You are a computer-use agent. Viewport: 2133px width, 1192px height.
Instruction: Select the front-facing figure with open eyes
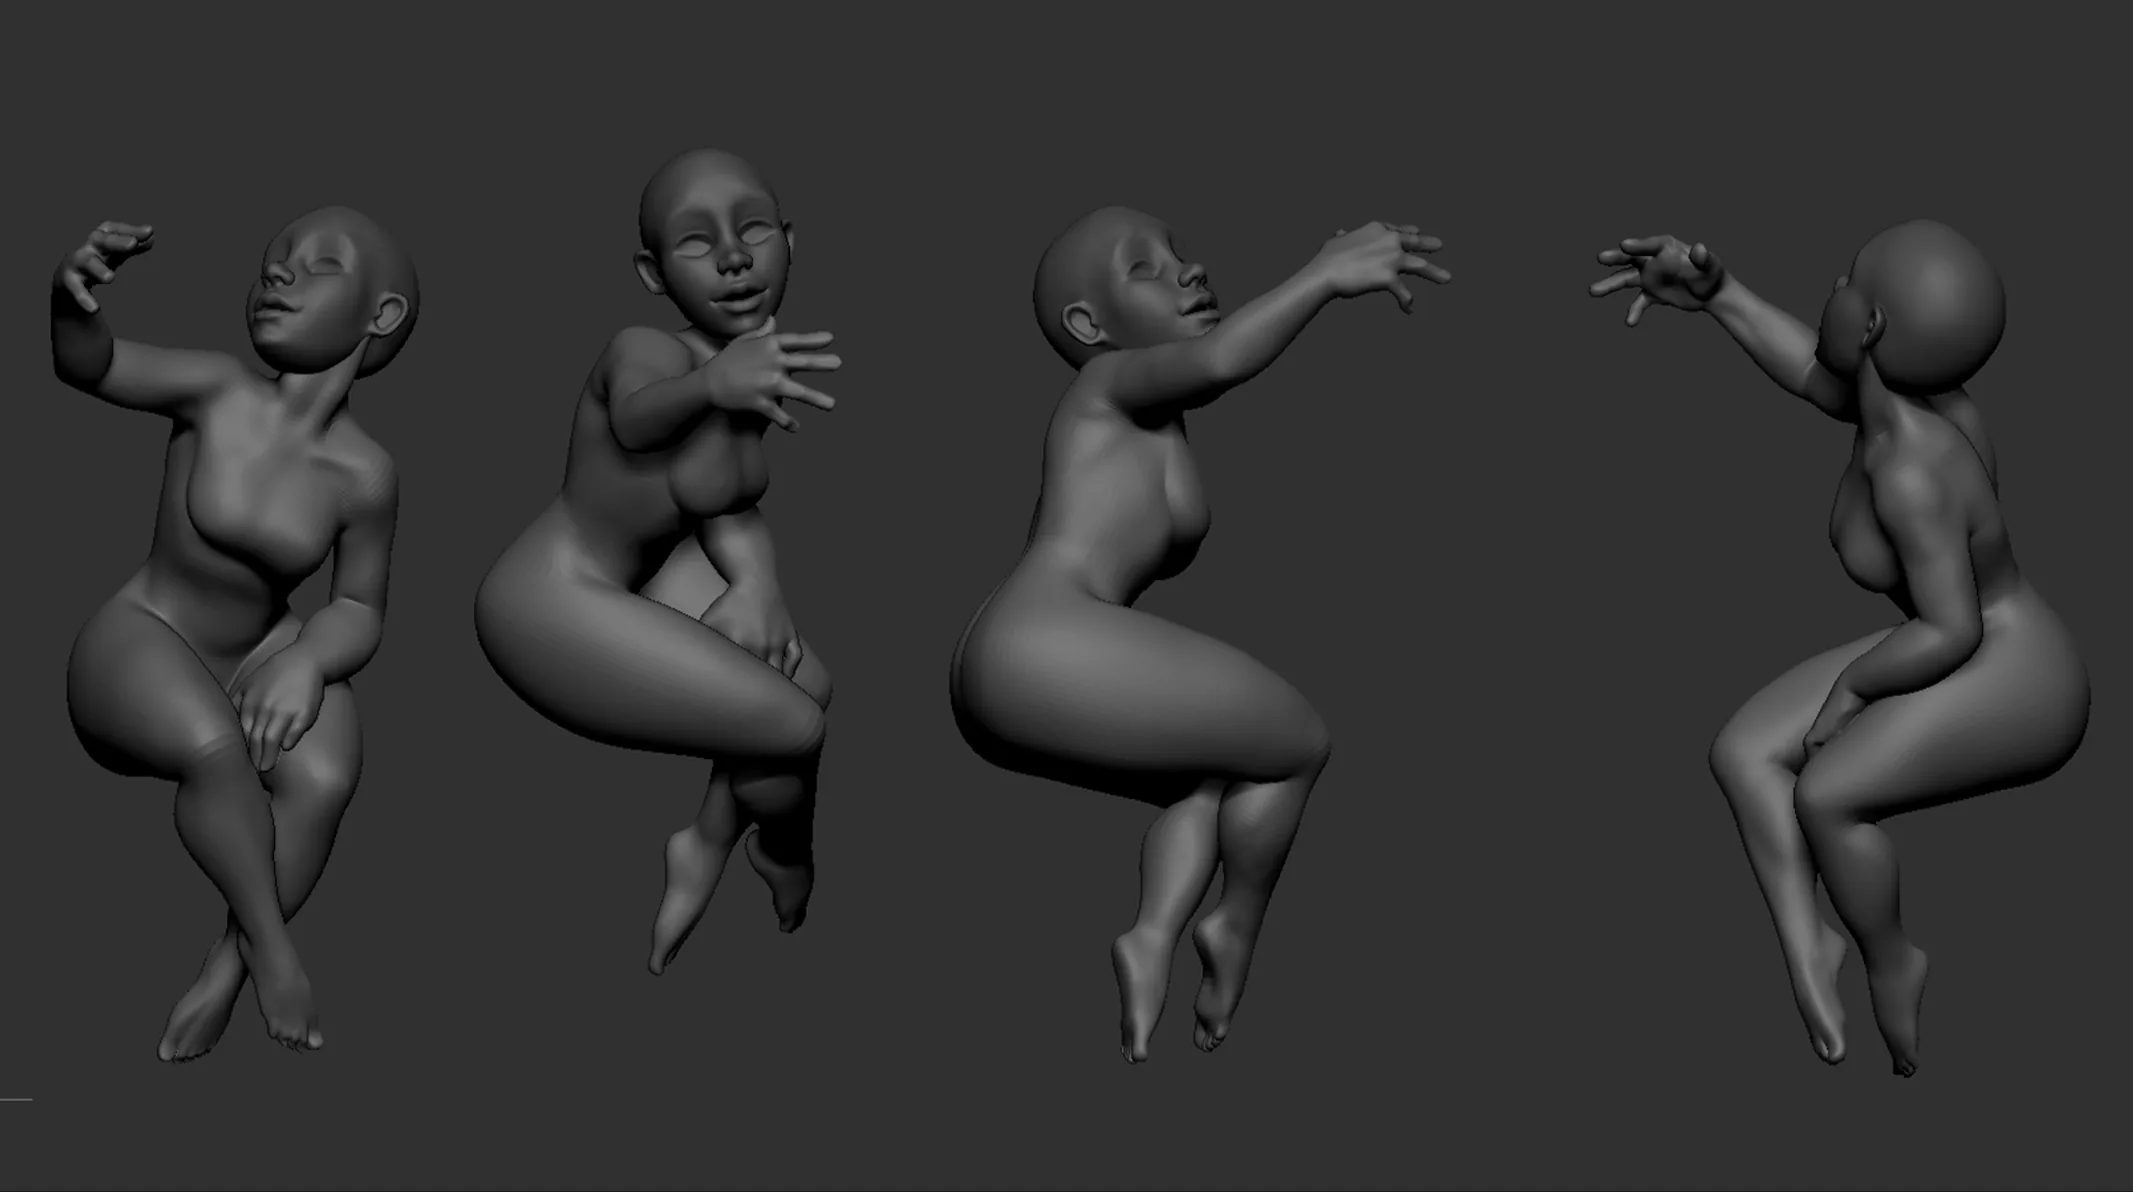[660, 560]
